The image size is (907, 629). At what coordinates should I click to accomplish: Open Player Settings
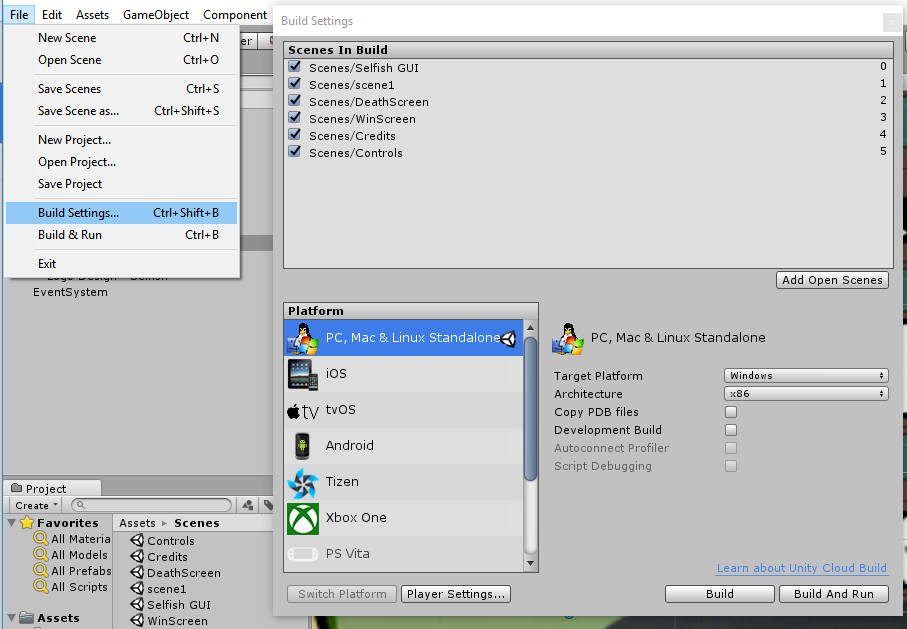[455, 593]
